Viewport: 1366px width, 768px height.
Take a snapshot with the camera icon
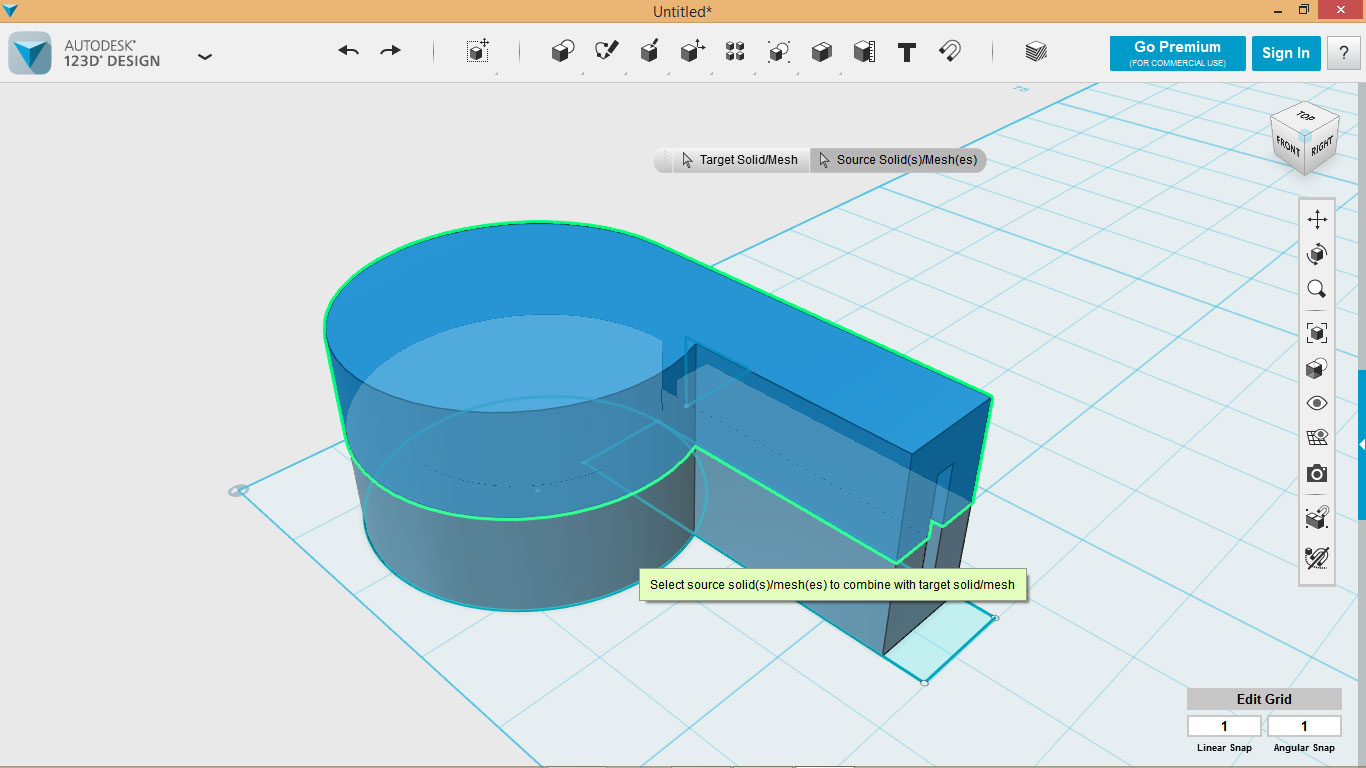coord(1316,473)
